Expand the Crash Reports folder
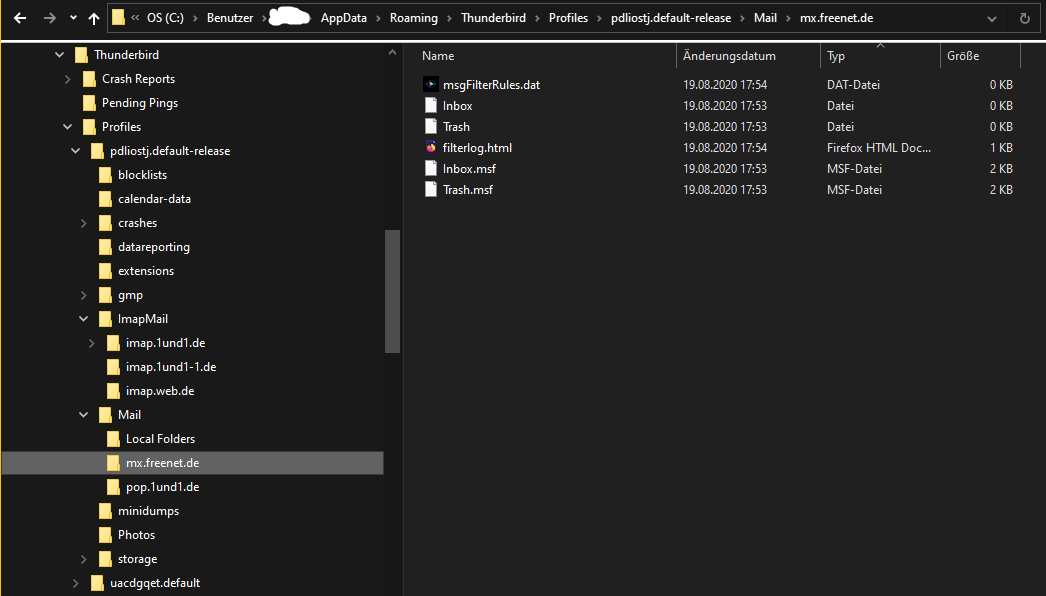Image resolution: width=1046 pixels, height=596 pixels. [x=68, y=79]
